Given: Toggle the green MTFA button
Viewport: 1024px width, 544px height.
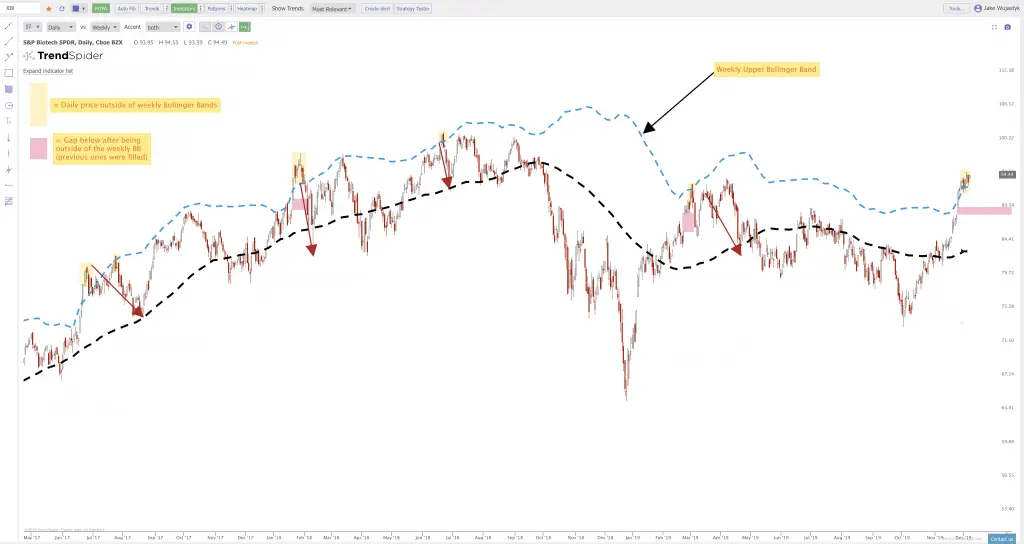Looking at the screenshot, I should pos(101,8).
